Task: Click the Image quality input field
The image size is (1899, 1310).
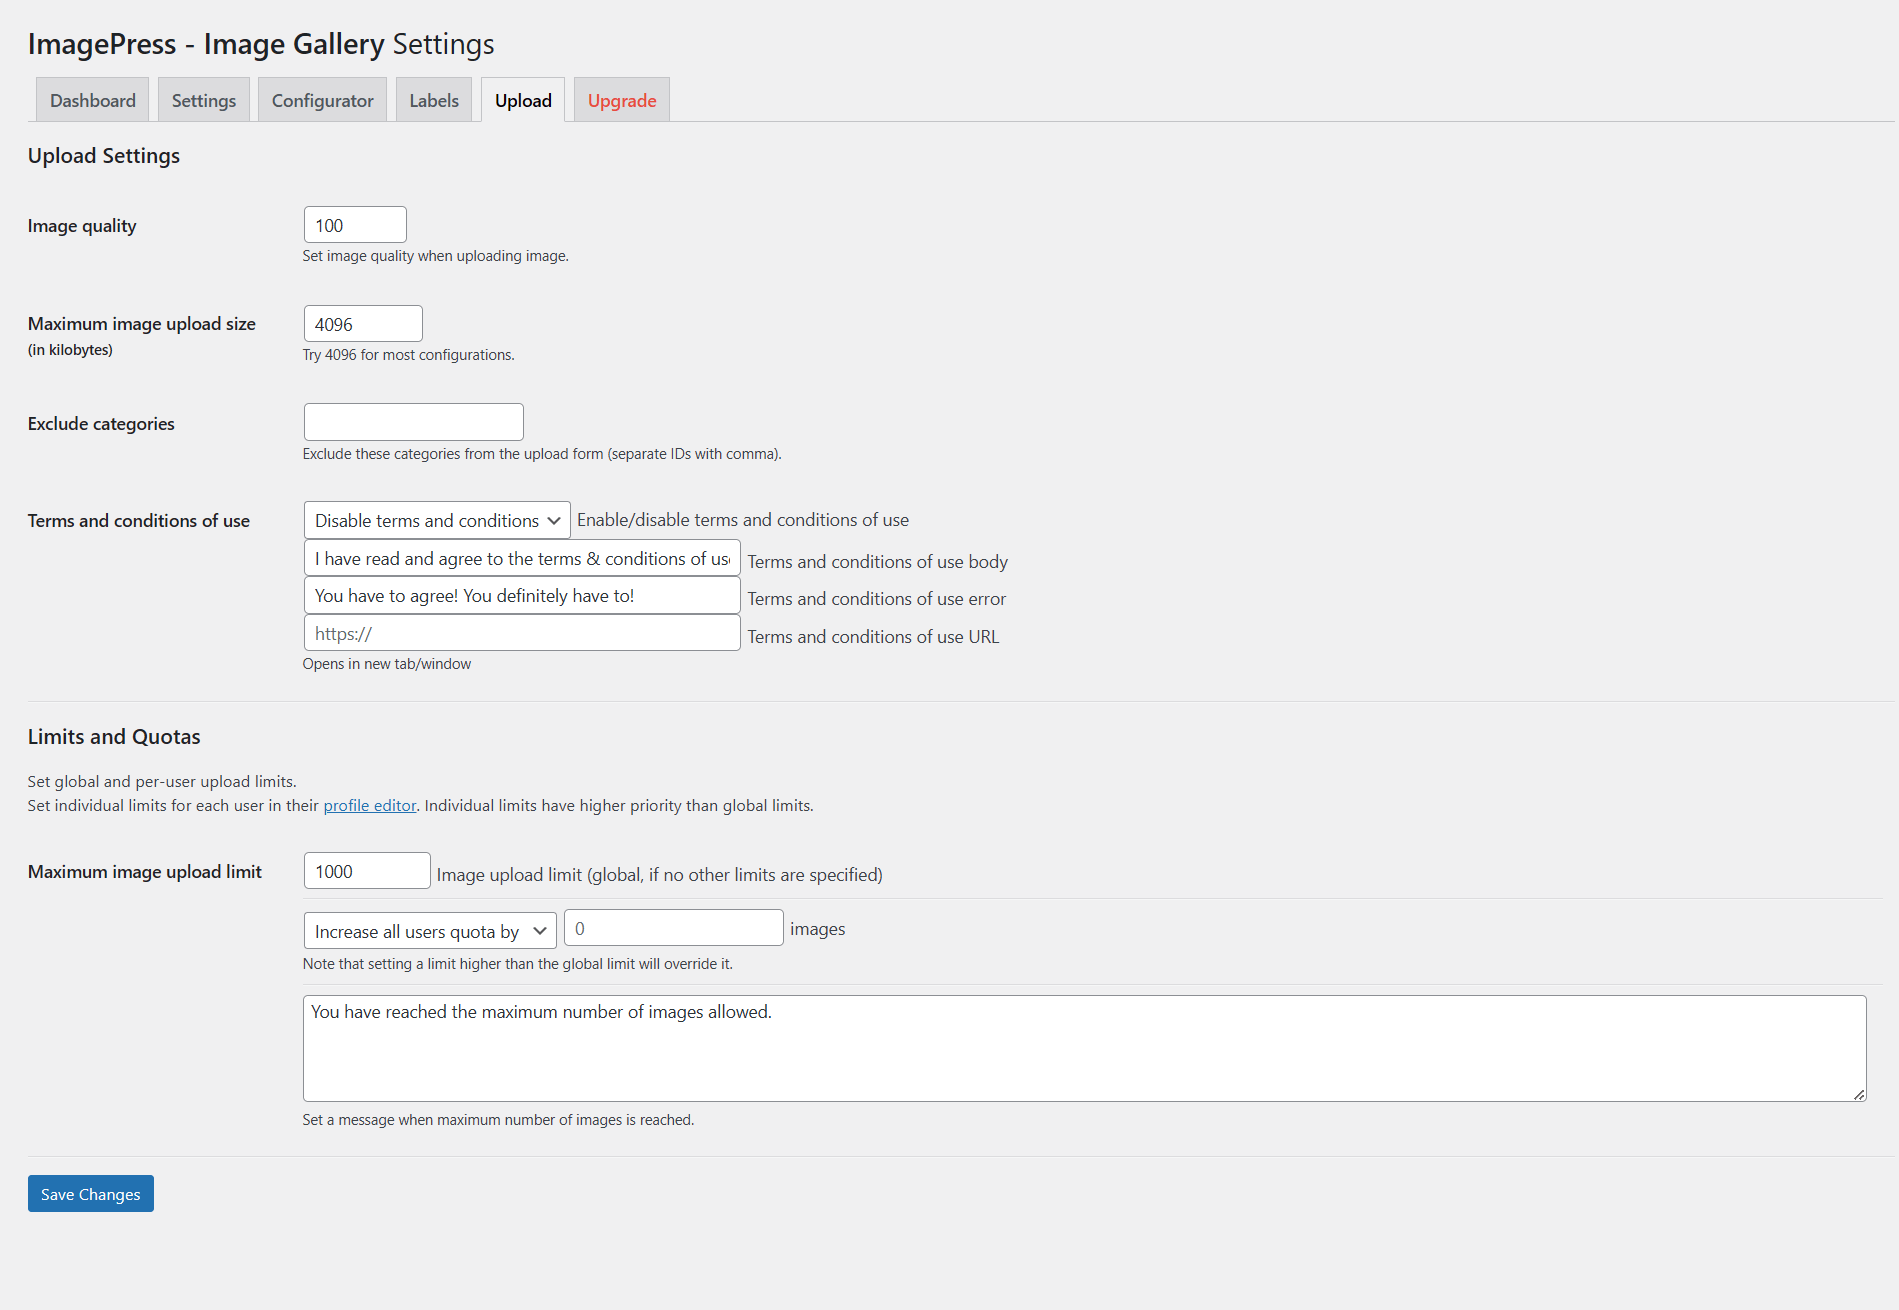Action: coord(355,225)
